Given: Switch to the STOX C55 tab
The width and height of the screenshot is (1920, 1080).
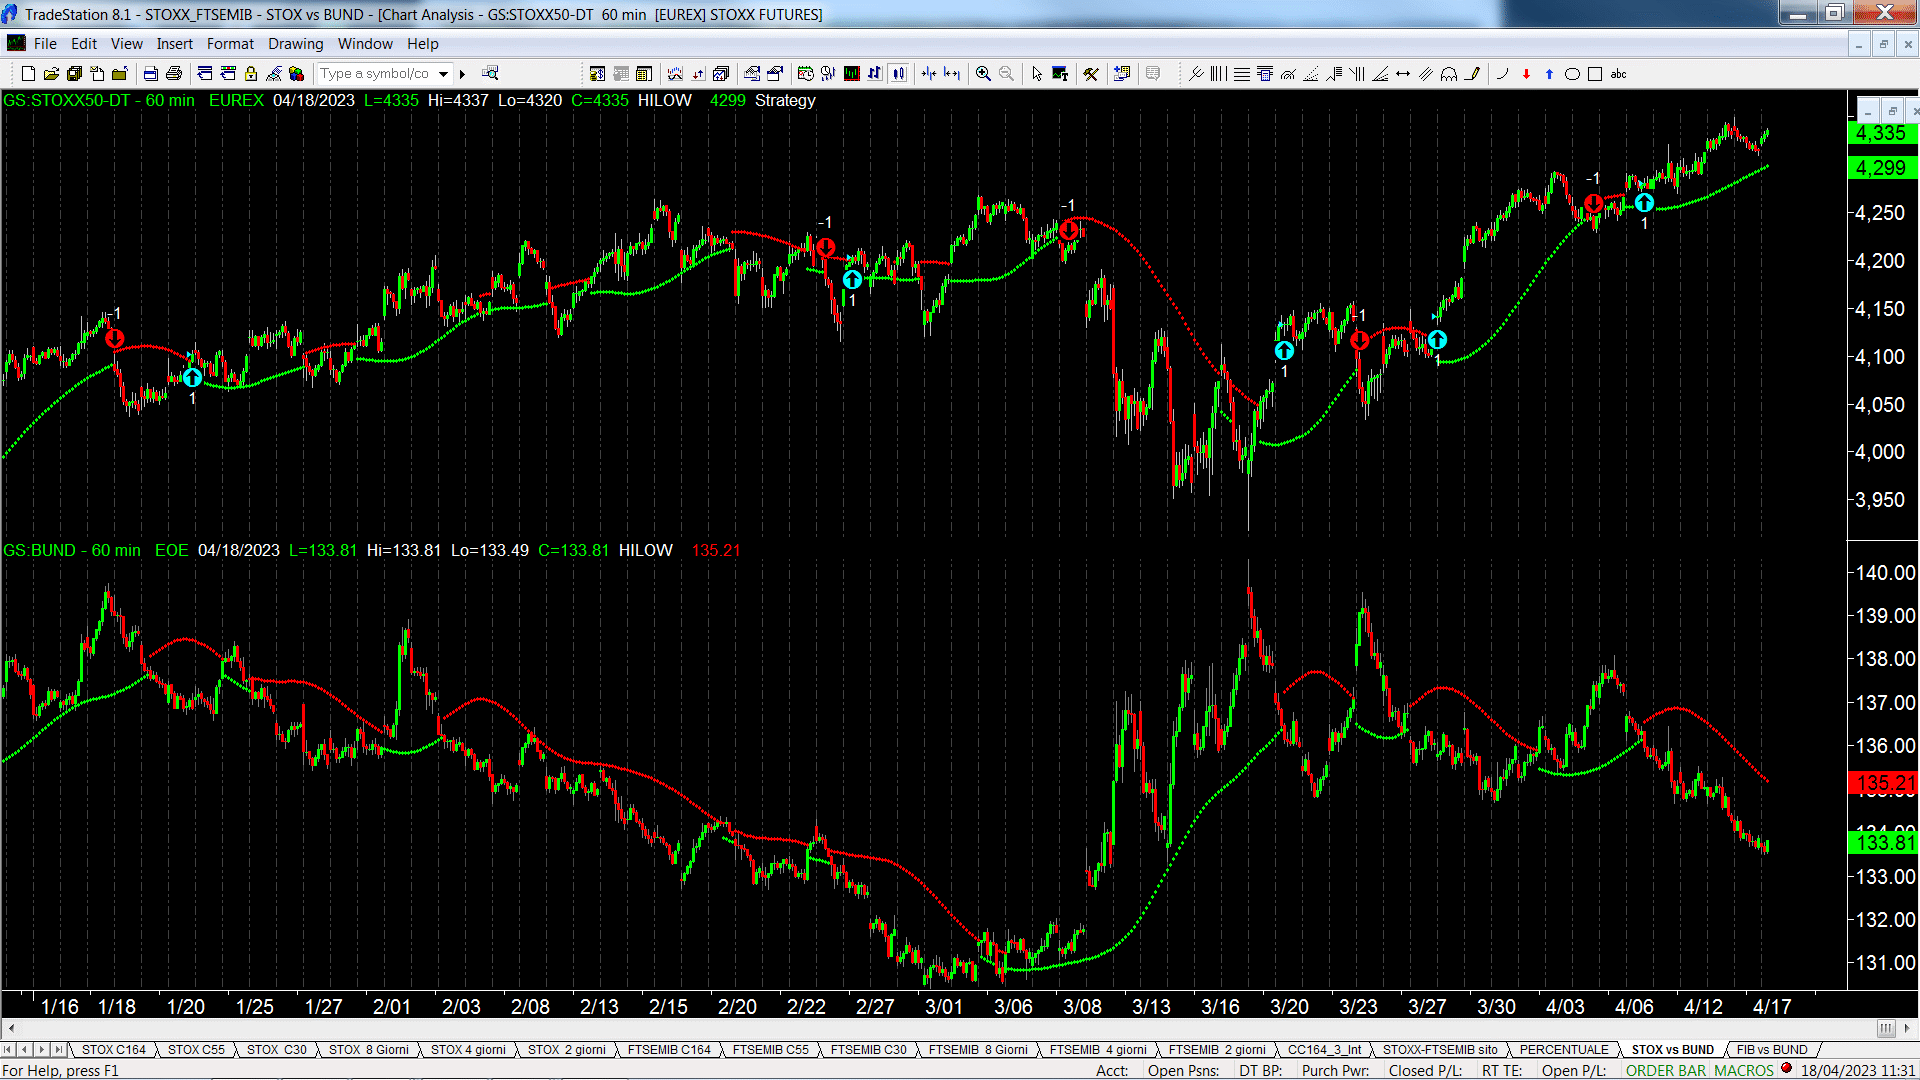Looking at the screenshot, I should click(196, 1050).
